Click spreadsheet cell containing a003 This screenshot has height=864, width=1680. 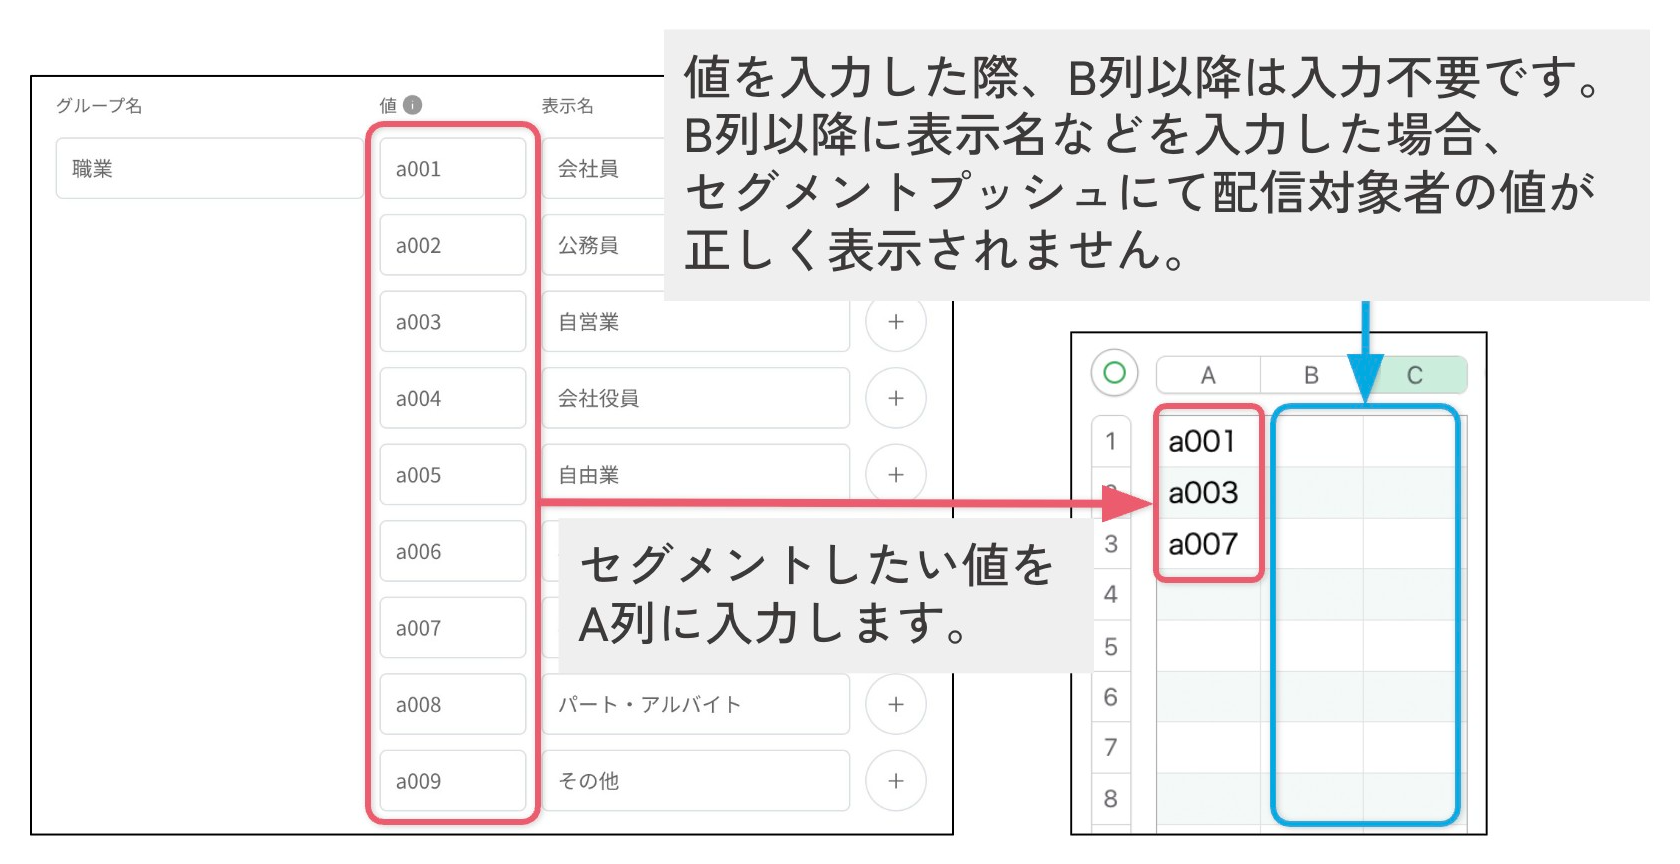(1208, 492)
